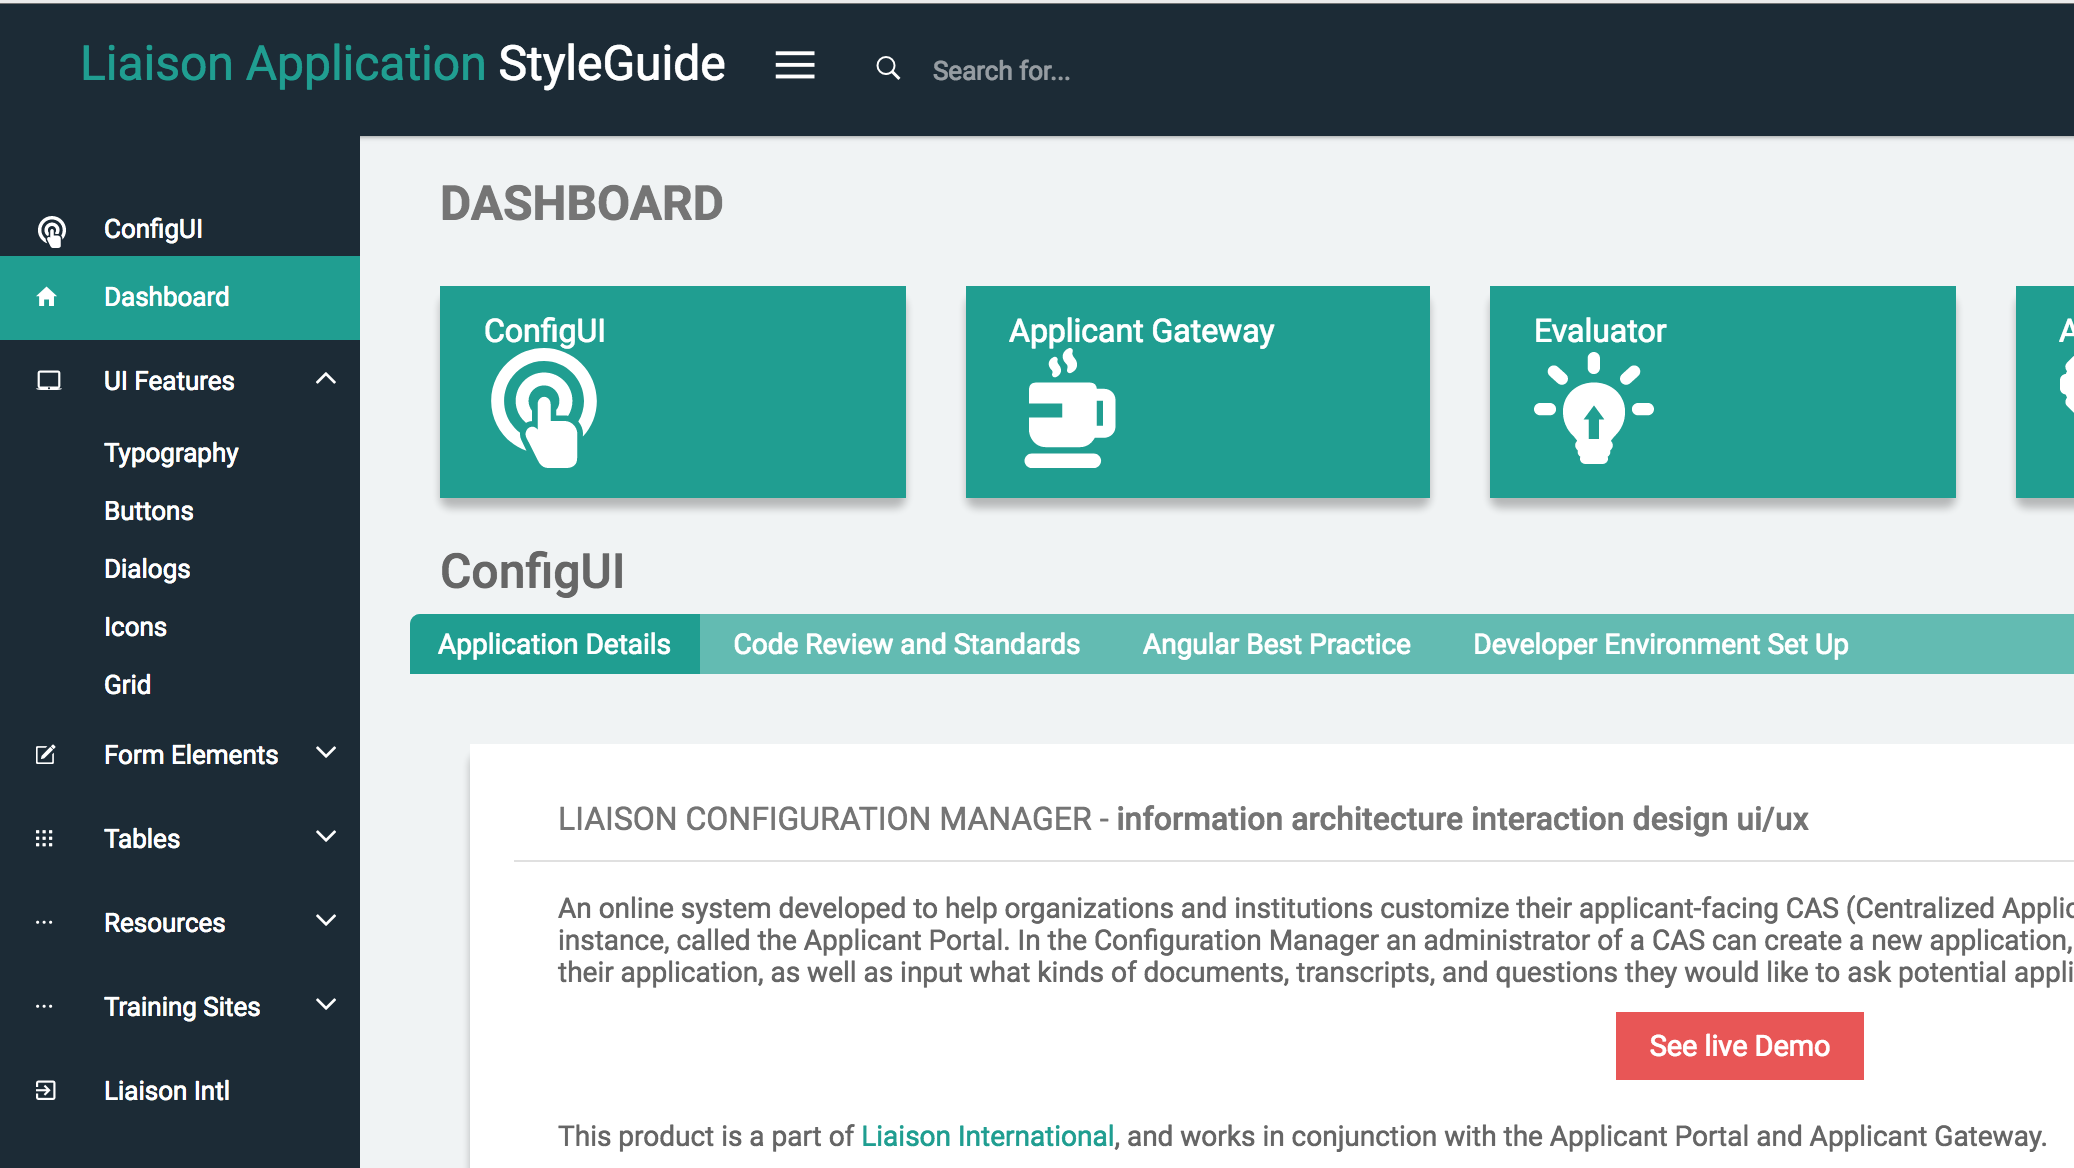Open Icons under UI Features

135,627
